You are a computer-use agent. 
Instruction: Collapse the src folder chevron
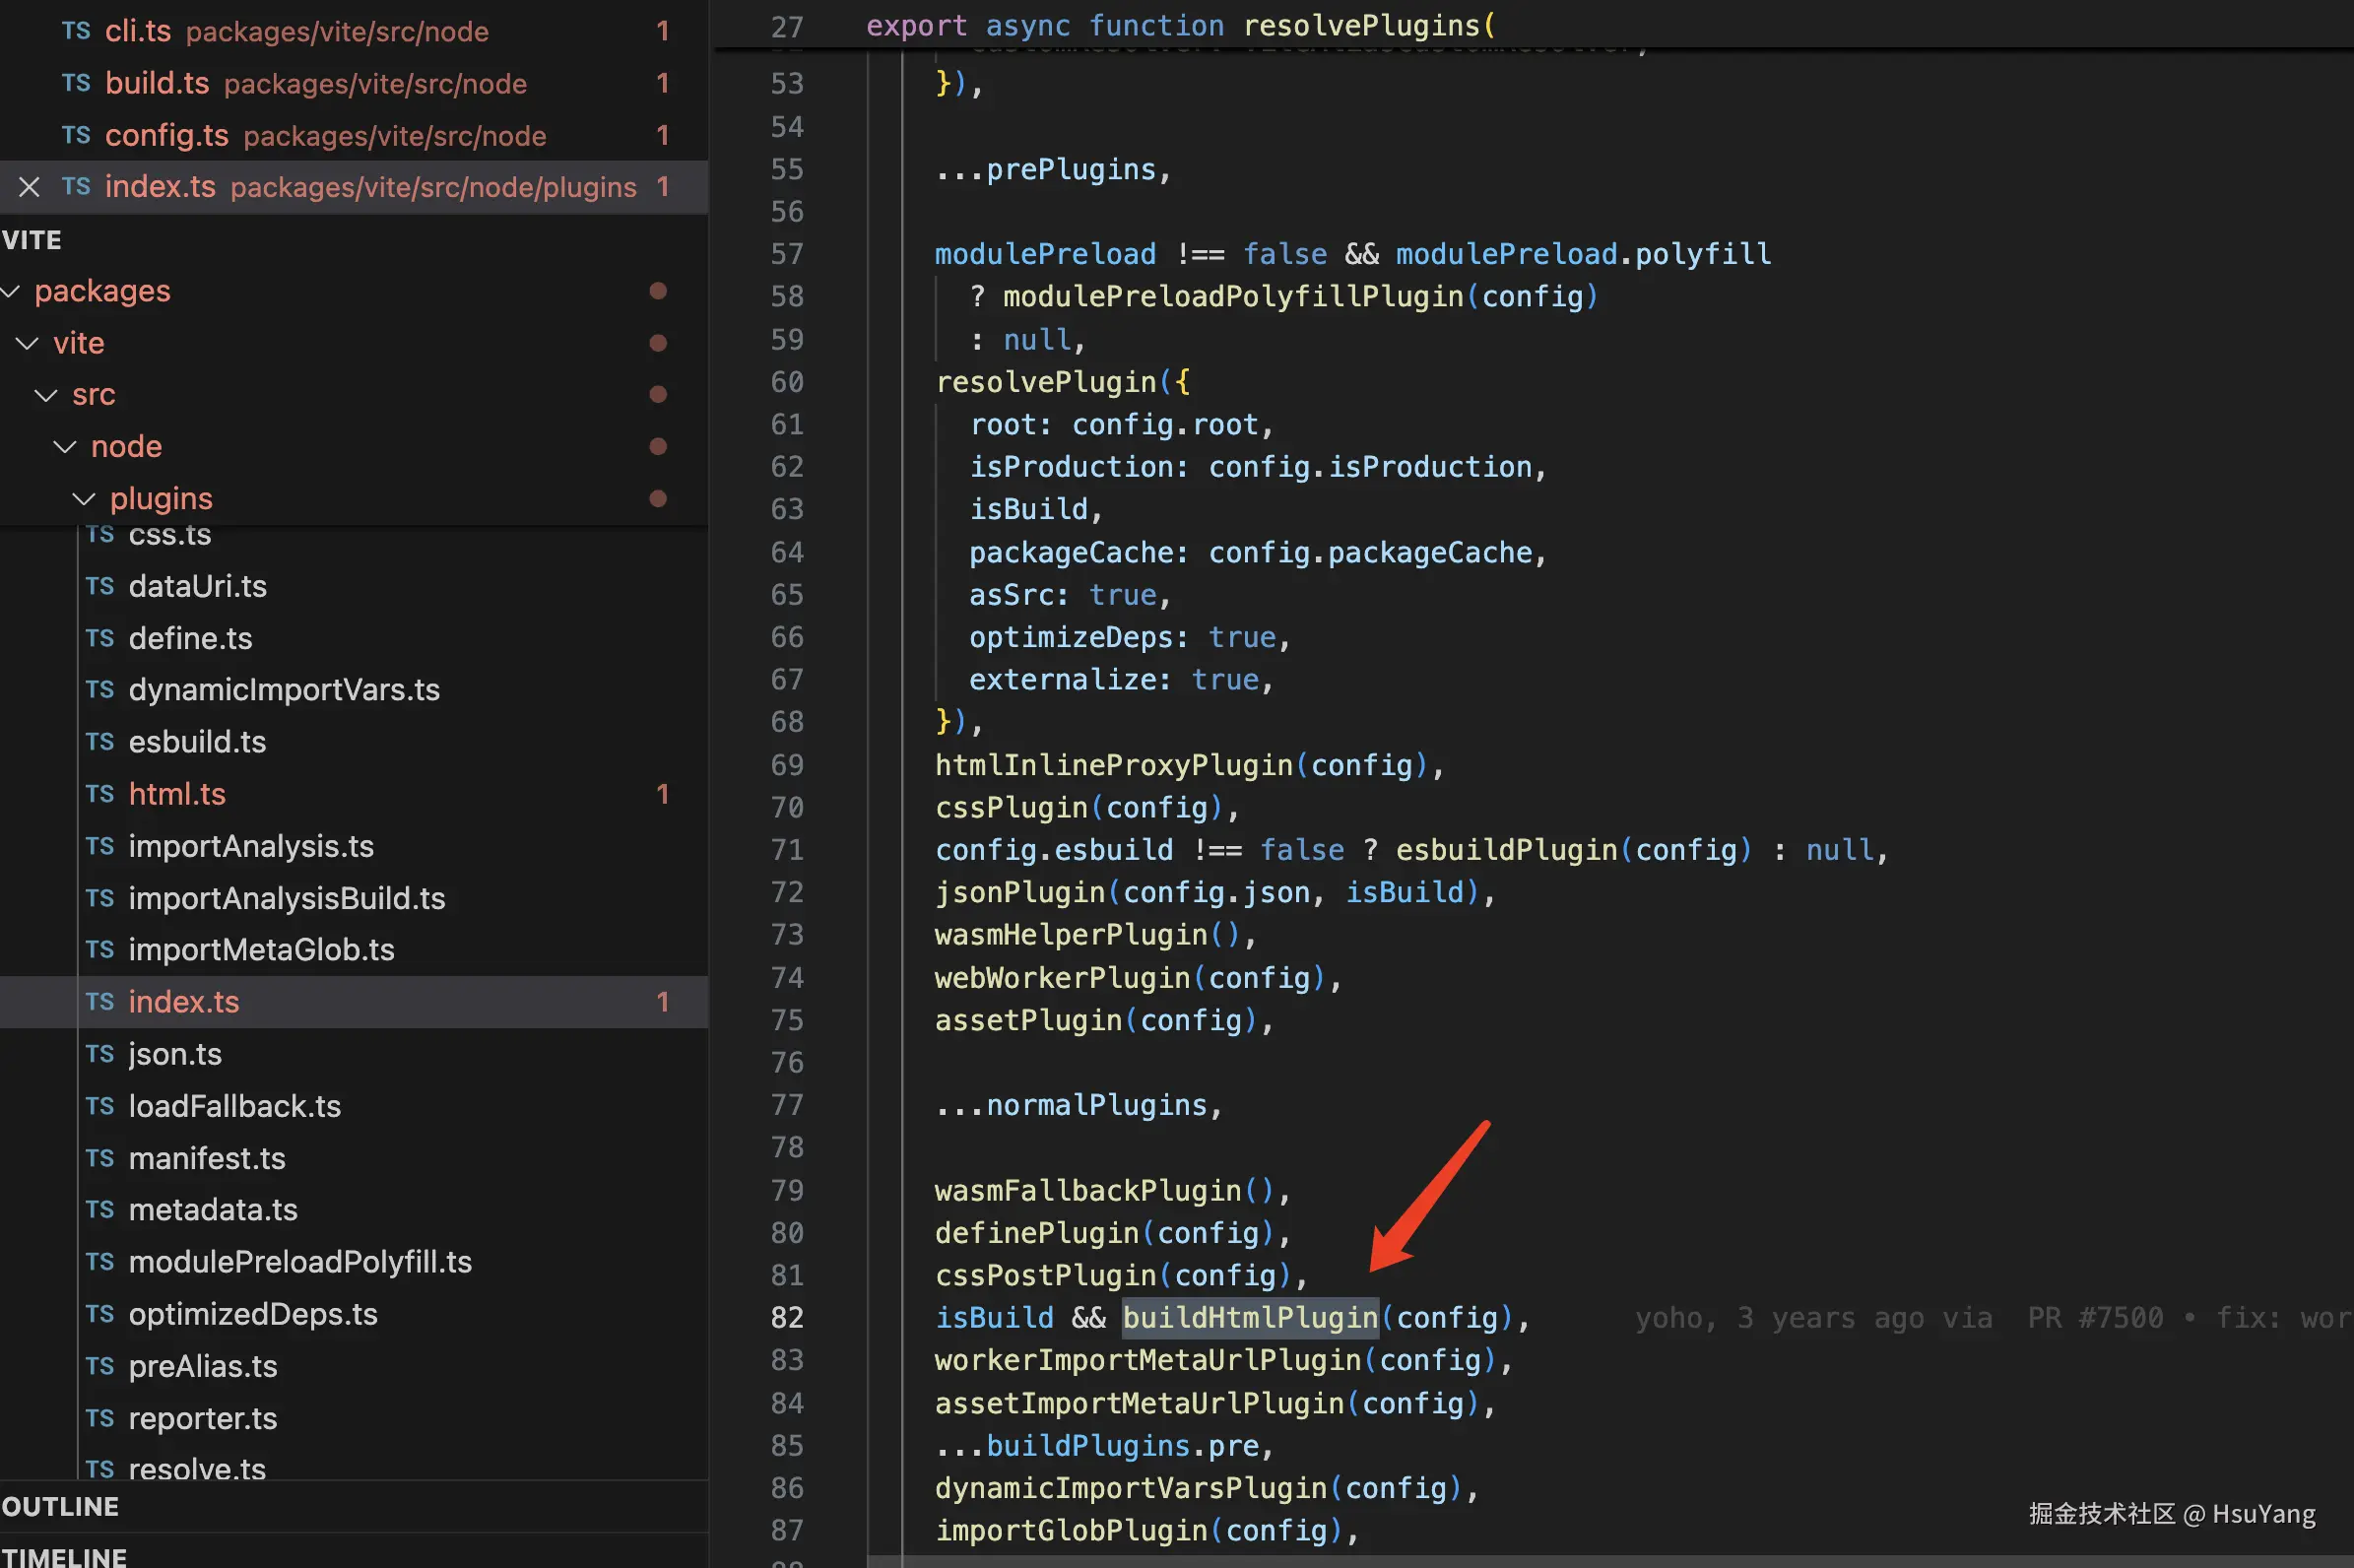click(46, 395)
